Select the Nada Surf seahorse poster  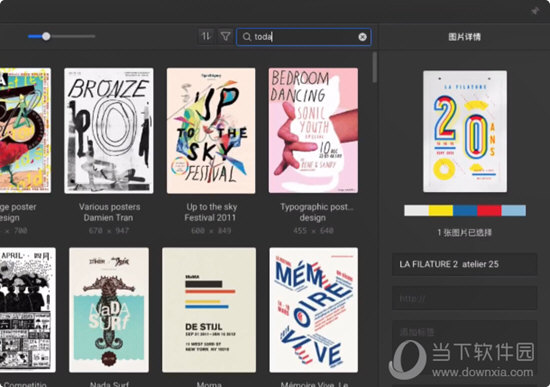tap(109, 310)
